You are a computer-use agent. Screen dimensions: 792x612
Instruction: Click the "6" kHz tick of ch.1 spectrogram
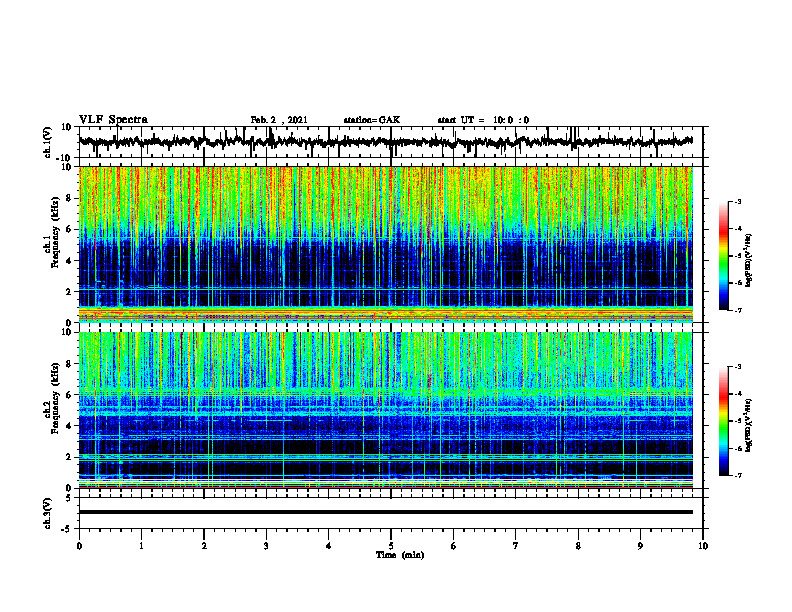[x=70, y=230]
